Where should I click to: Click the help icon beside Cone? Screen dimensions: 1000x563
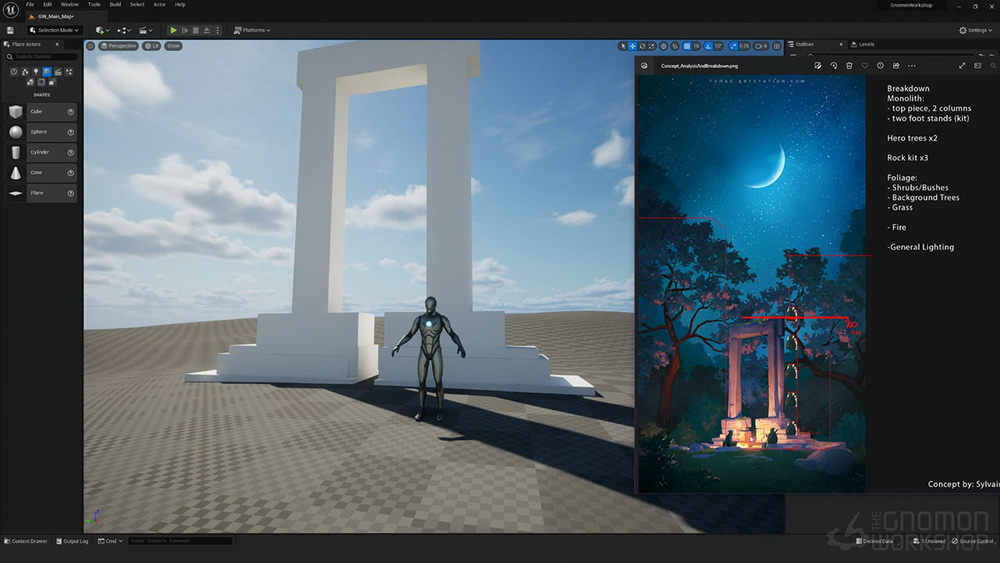tap(71, 173)
